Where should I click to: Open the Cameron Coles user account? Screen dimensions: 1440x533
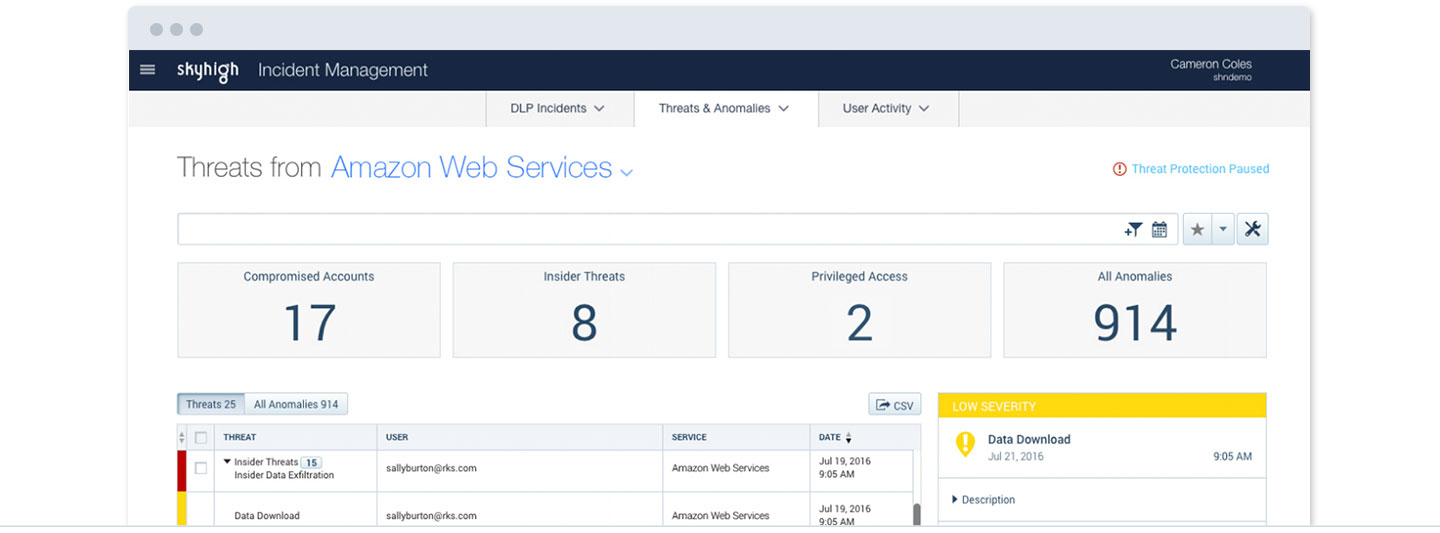1211,70
